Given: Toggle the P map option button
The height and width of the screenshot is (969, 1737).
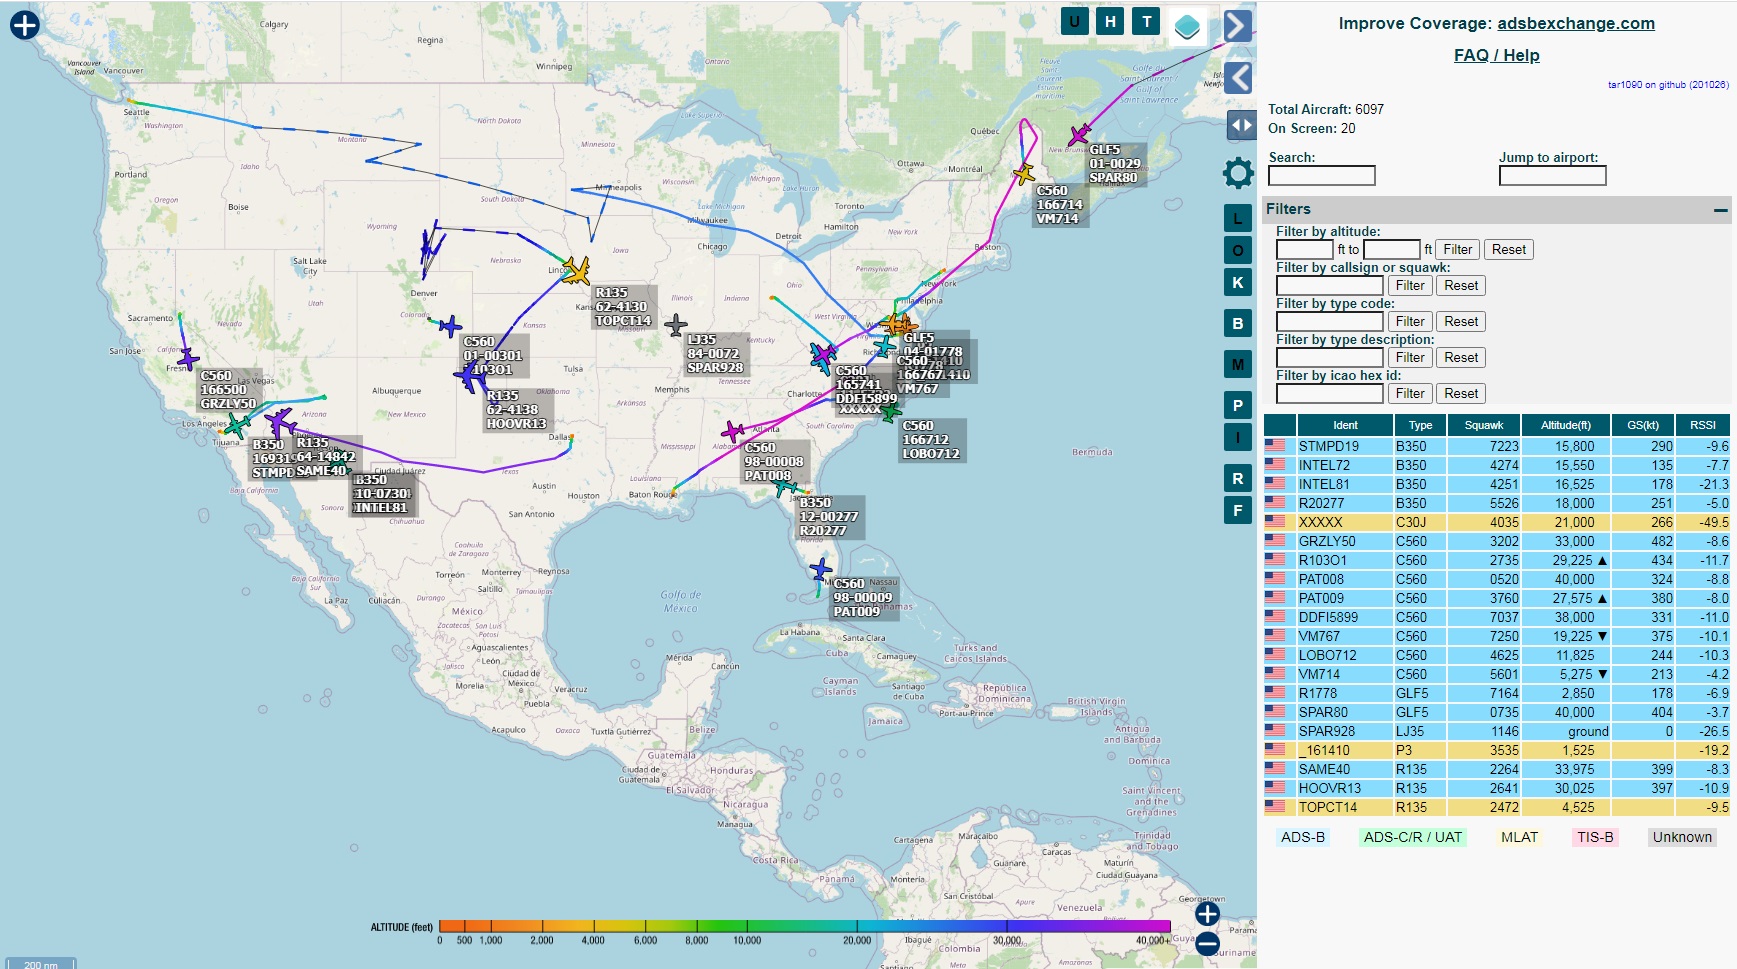Looking at the screenshot, I should click(x=1238, y=405).
